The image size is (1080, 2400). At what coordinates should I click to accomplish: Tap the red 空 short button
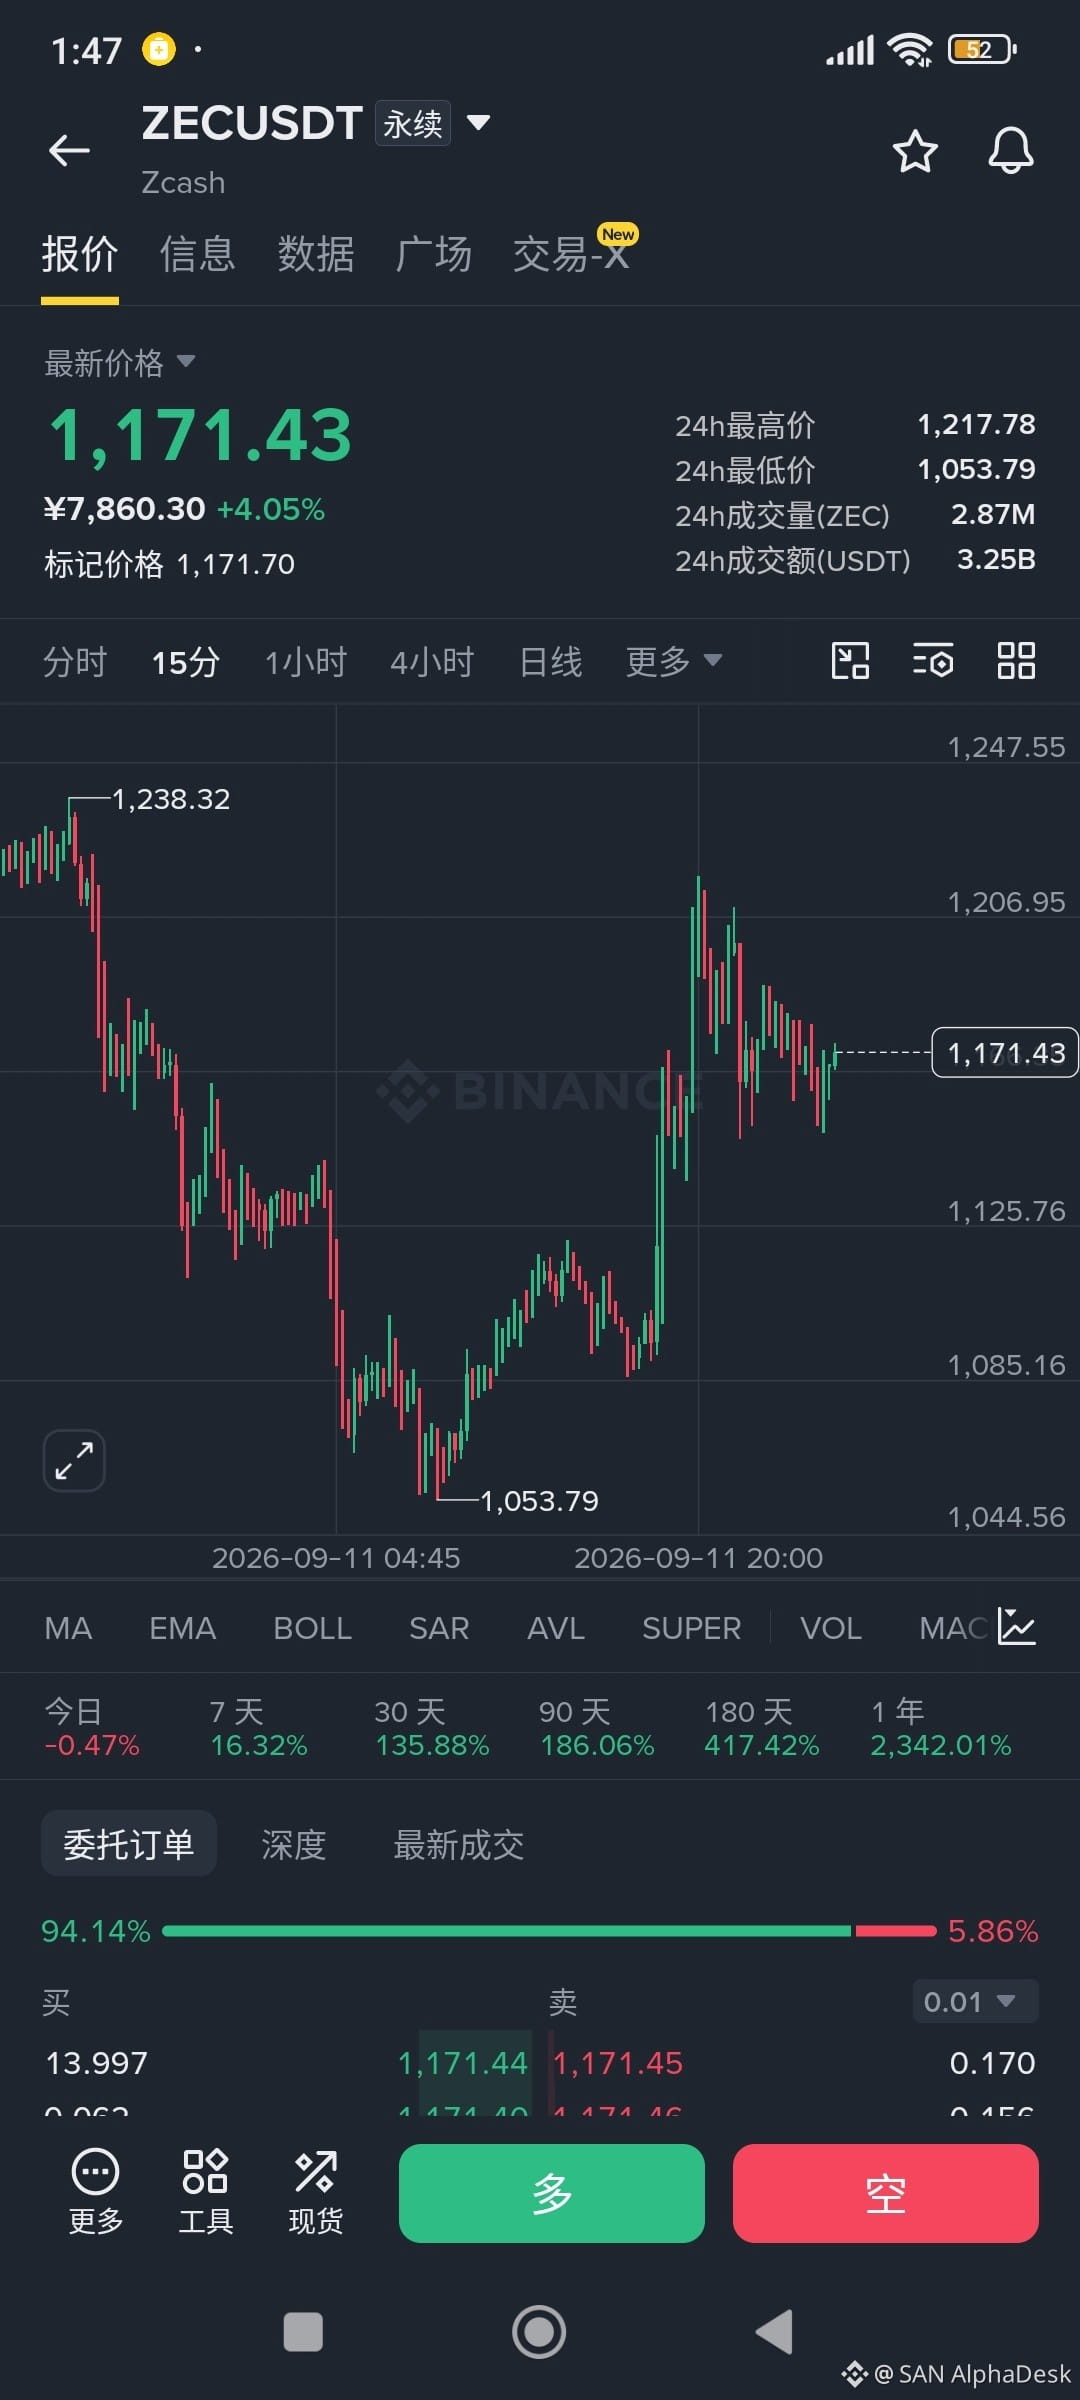point(886,2193)
